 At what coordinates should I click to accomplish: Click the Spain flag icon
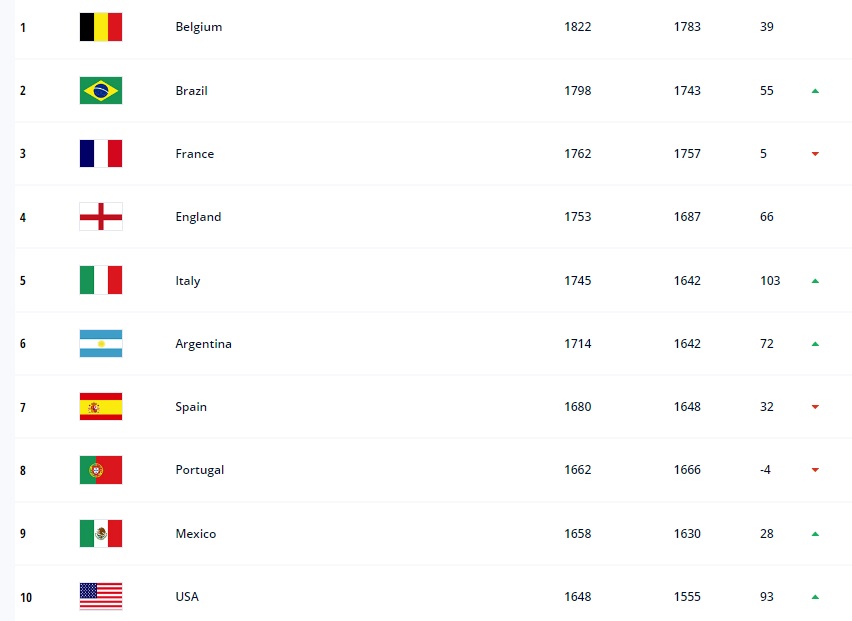point(101,407)
